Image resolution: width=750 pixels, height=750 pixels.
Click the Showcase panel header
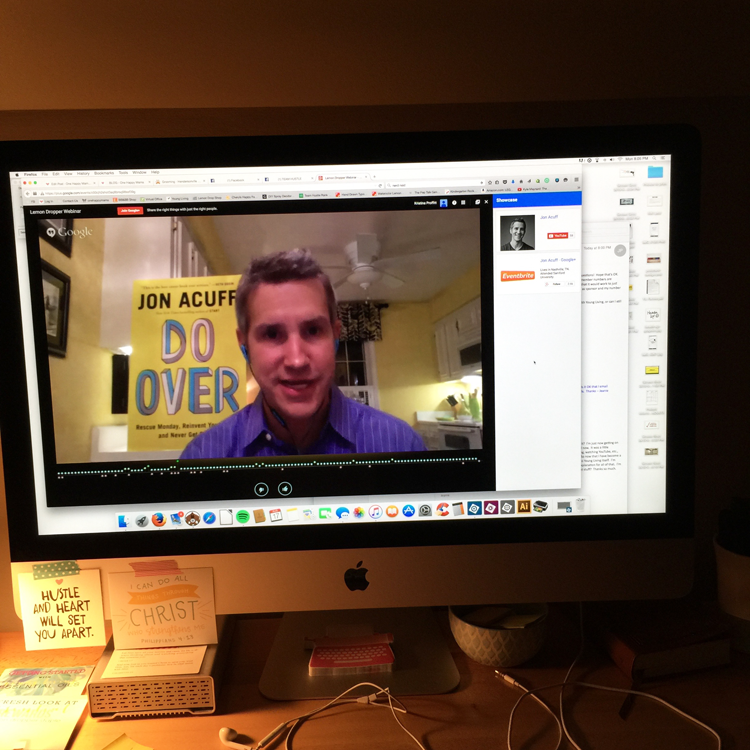pyautogui.click(x=537, y=200)
